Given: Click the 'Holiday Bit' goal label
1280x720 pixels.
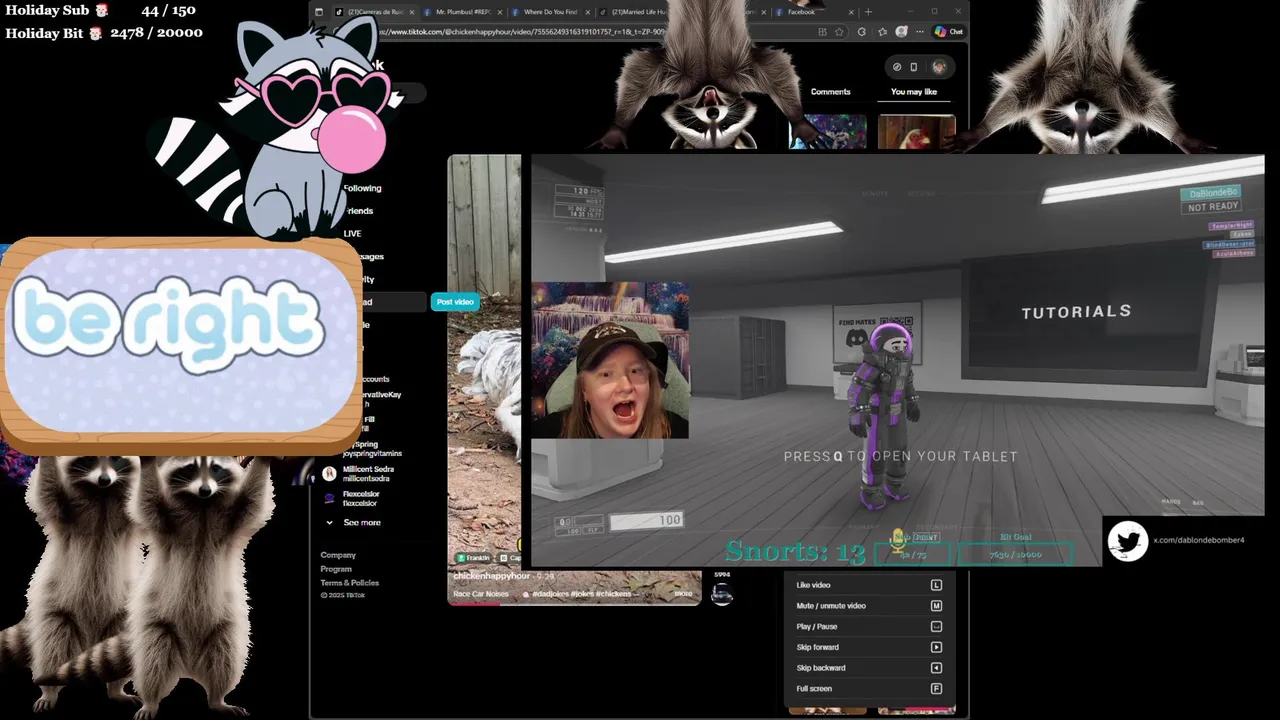Looking at the screenshot, I should [x=45, y=33].
